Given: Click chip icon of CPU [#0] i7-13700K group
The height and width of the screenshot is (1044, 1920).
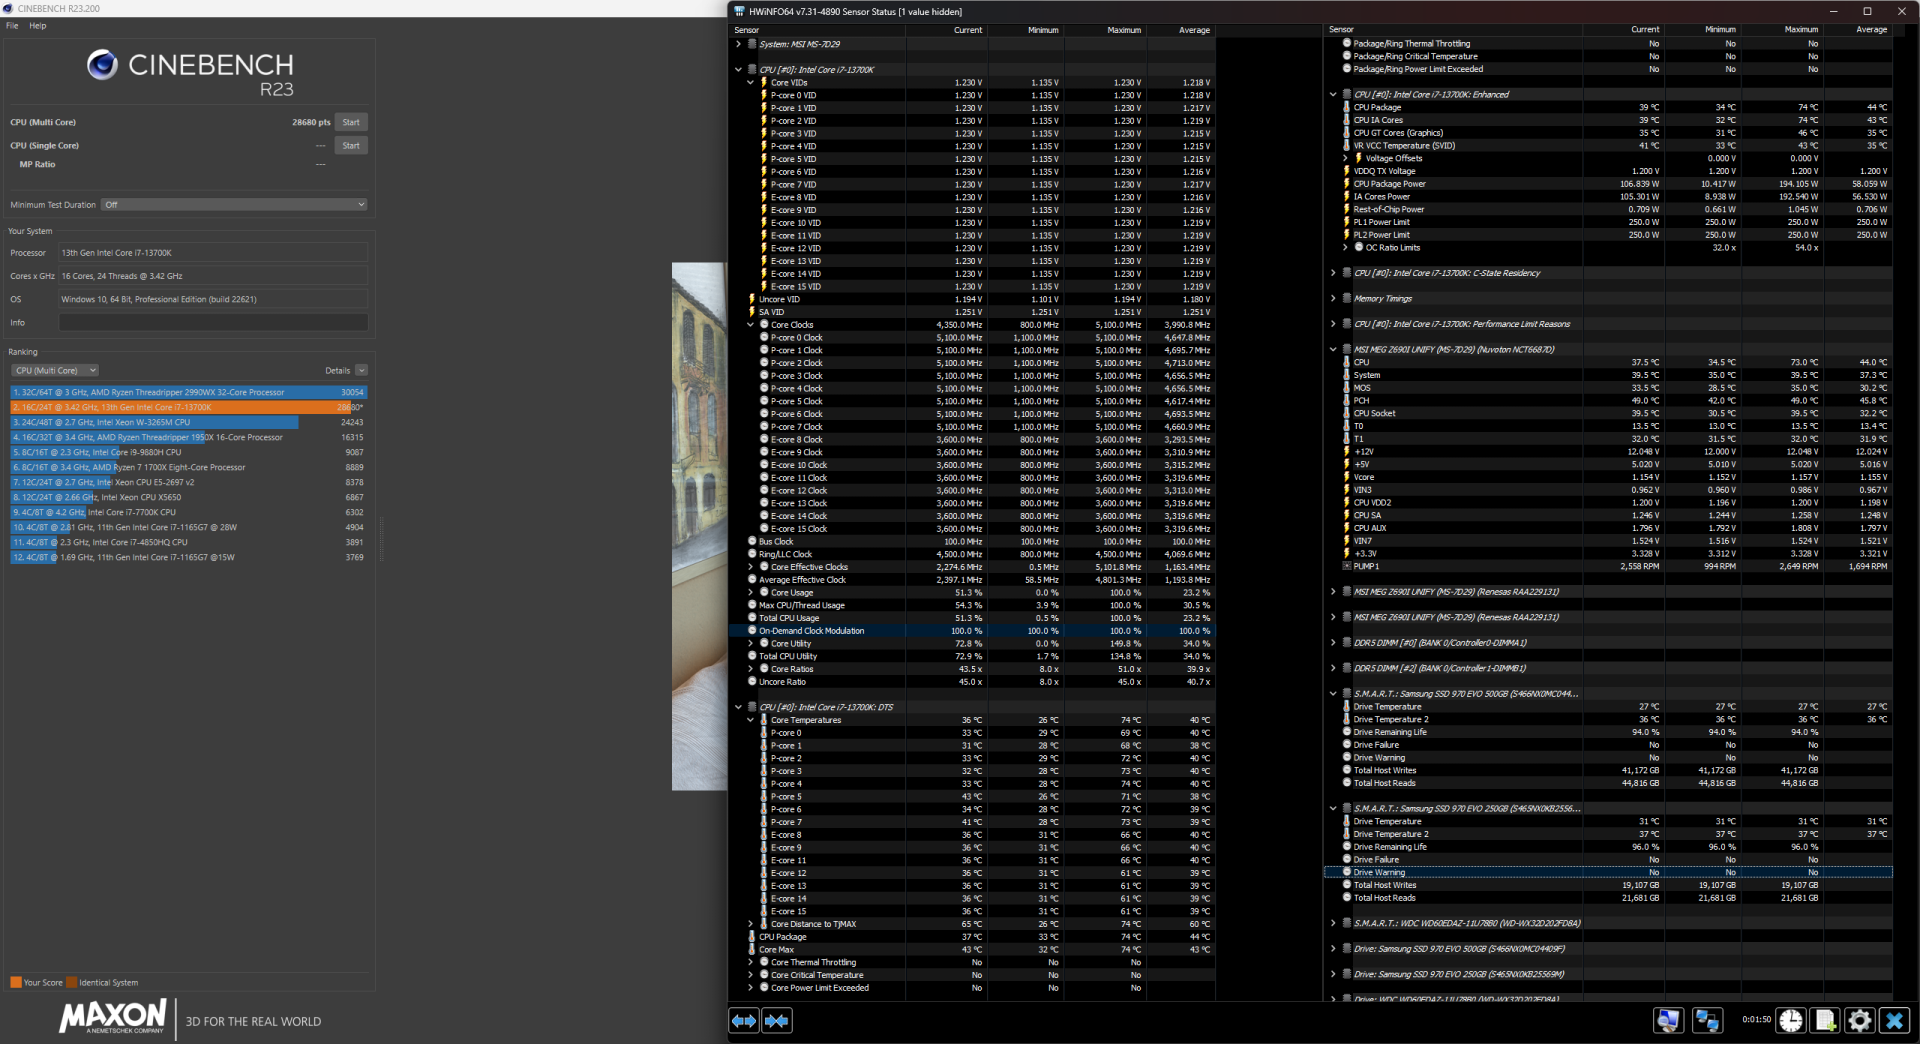Looking at the screenshot, I should tap(752, 70).
